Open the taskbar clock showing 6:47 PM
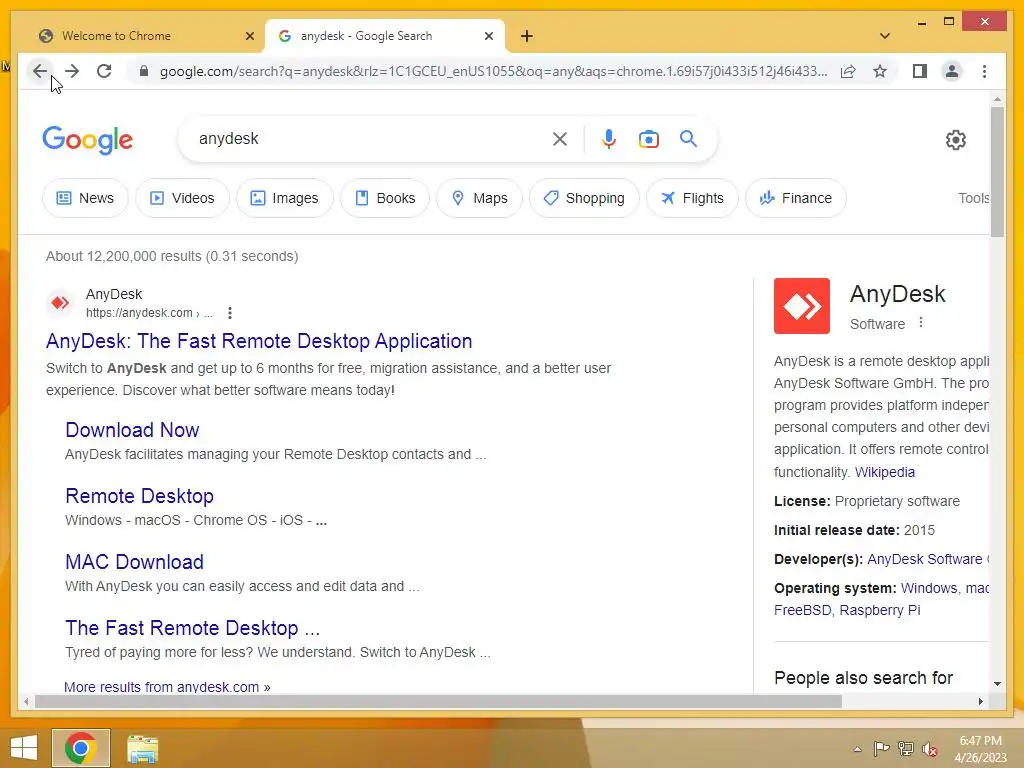 coord(980,749)
